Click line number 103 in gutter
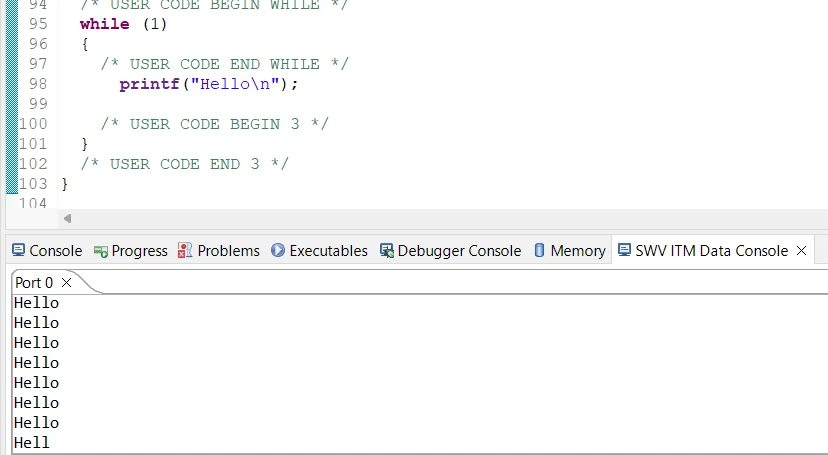 pyautogui.click(x=33, y=184)
